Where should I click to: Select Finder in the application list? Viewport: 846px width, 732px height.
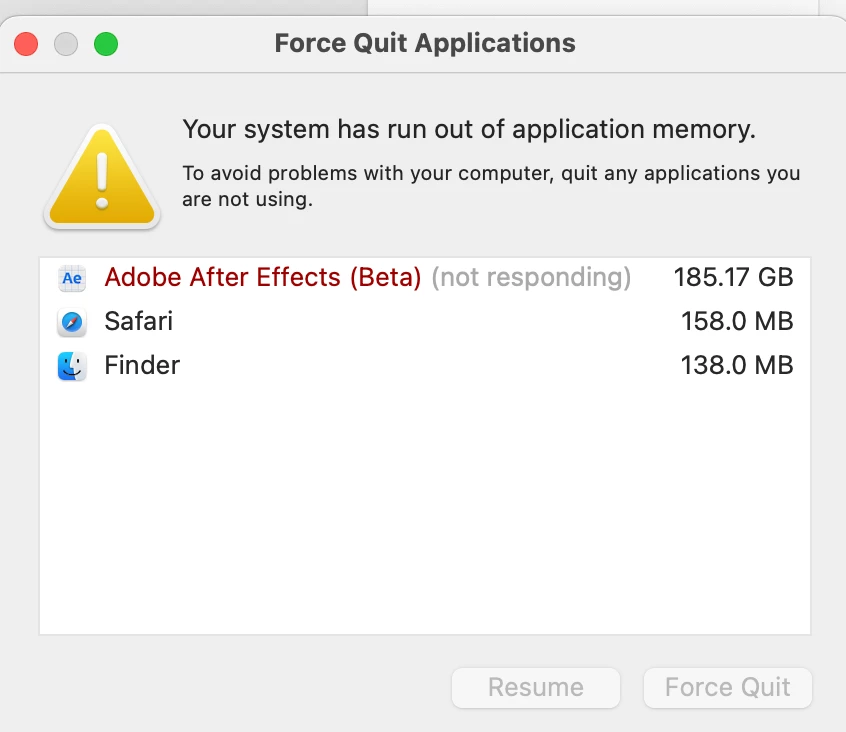click(142, 366)
